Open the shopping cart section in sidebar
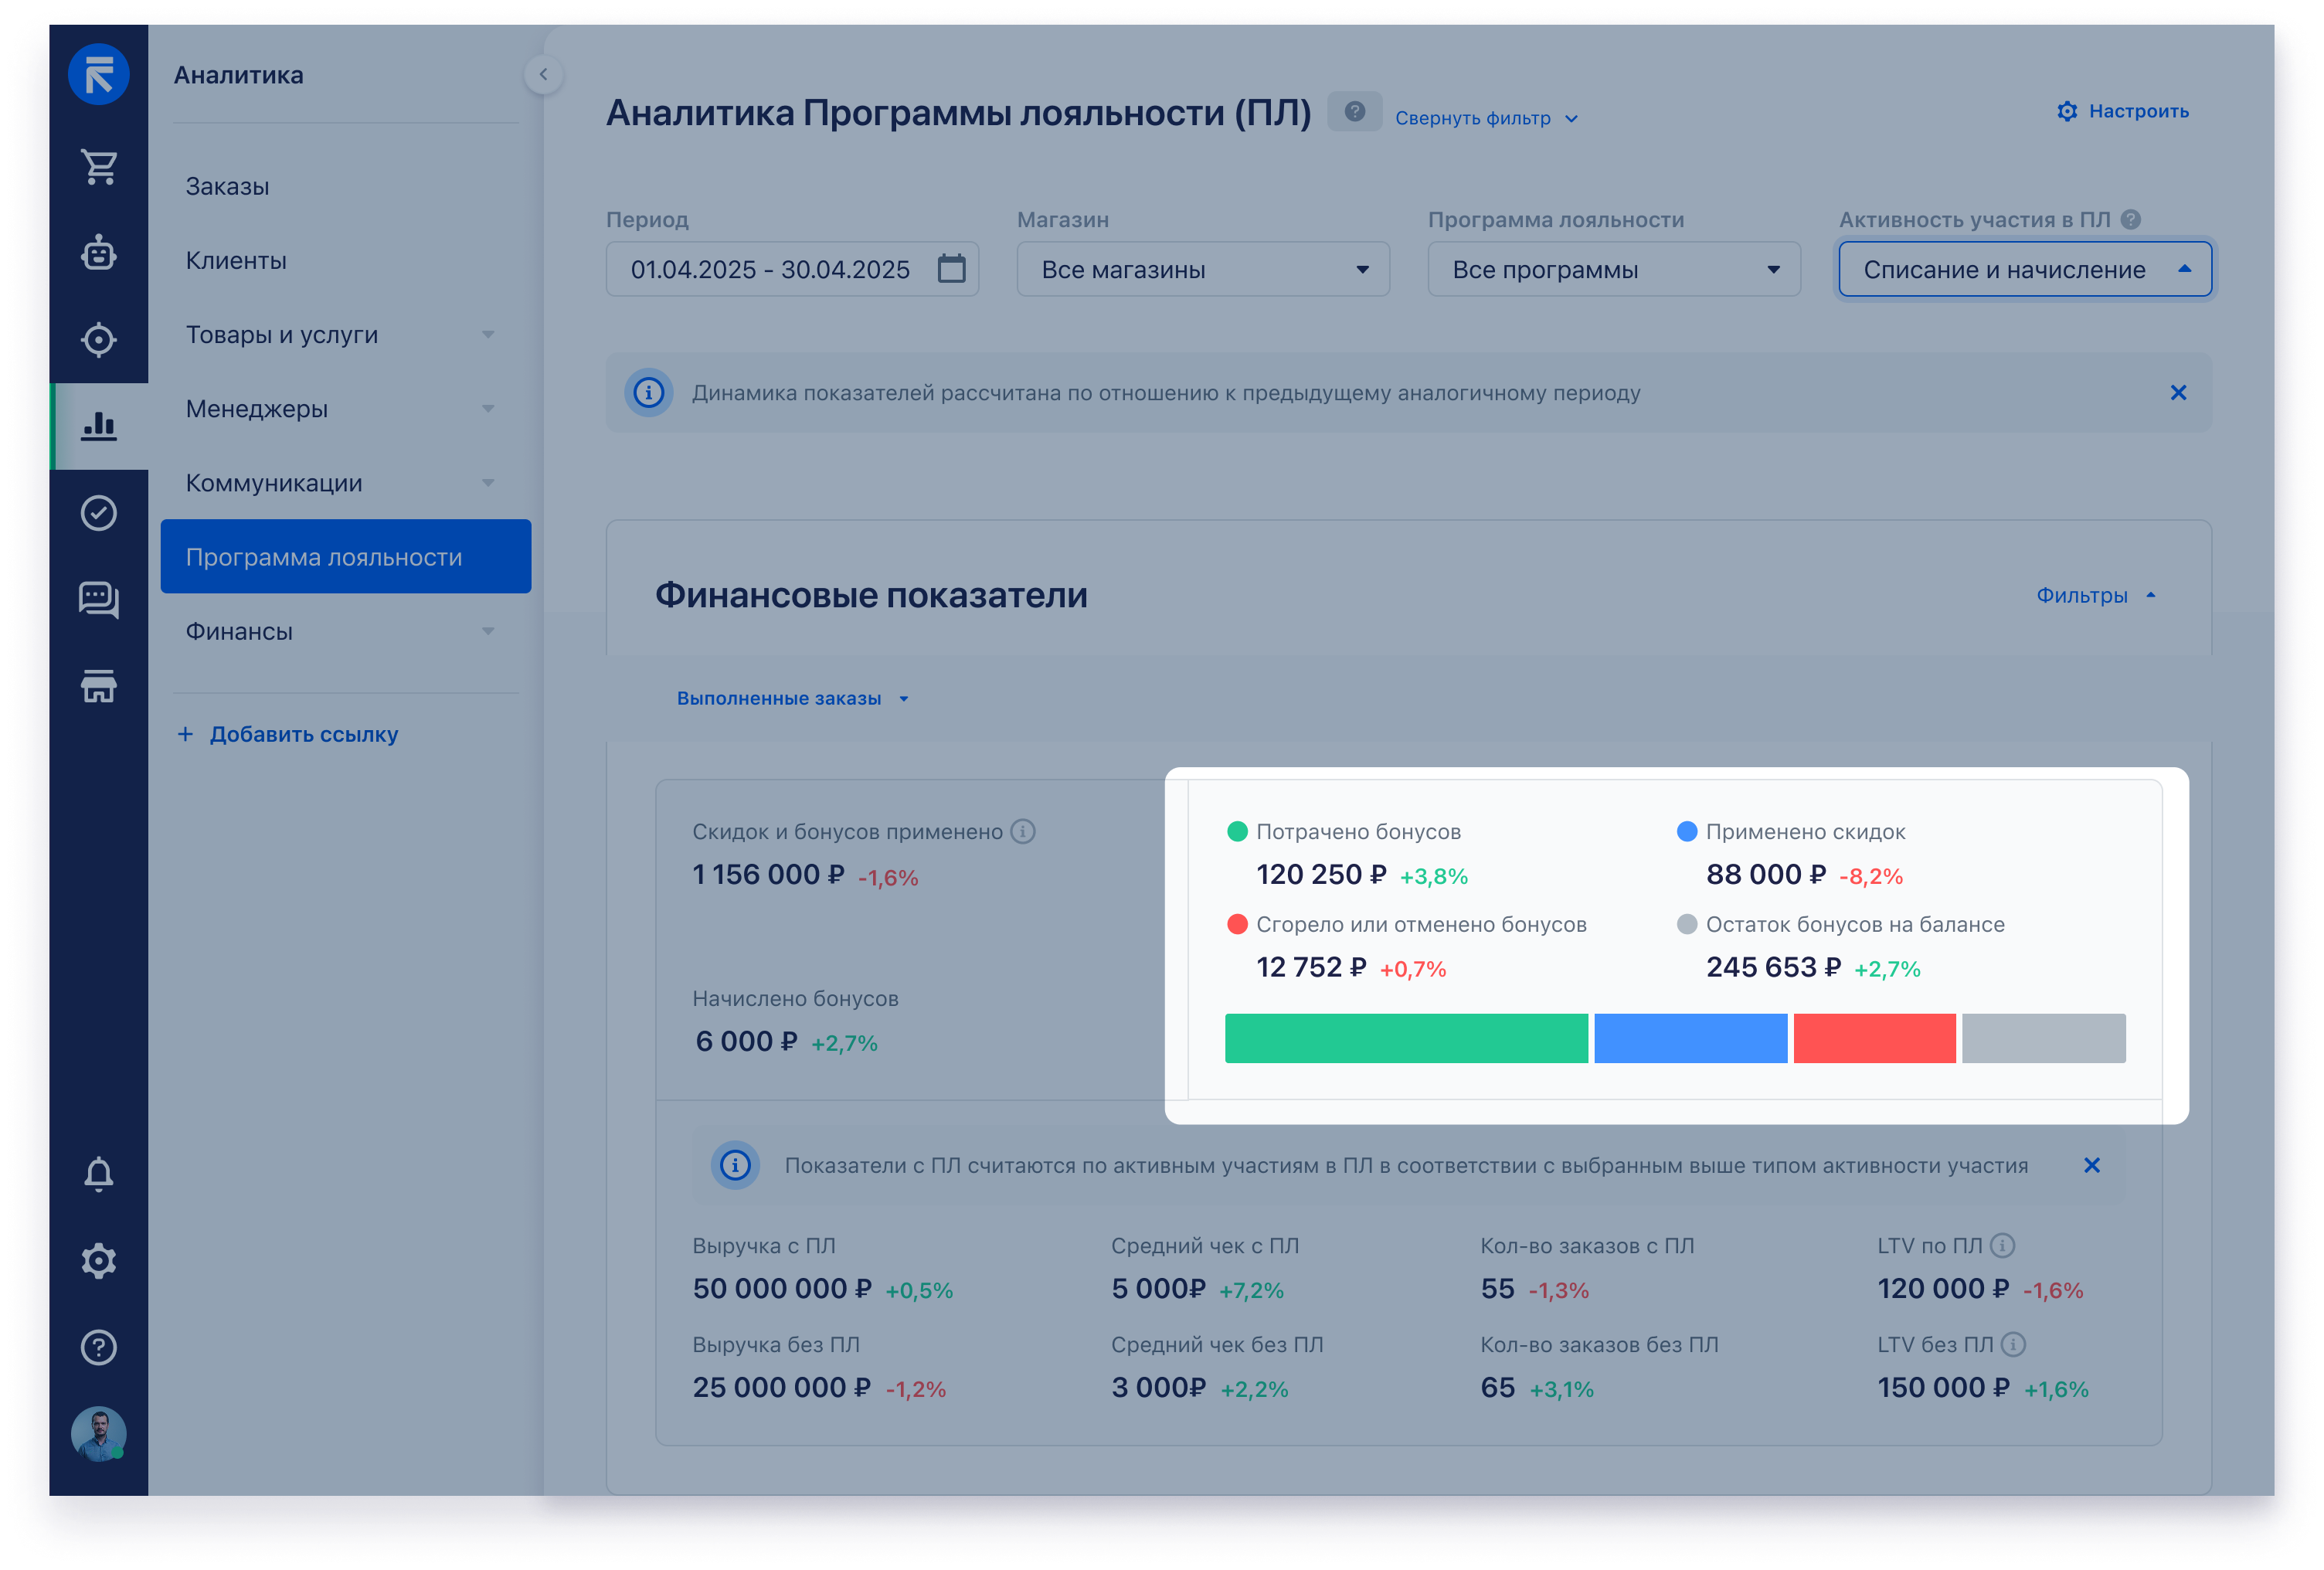This screenshot has height=1570, width=2324. (98, 167)
